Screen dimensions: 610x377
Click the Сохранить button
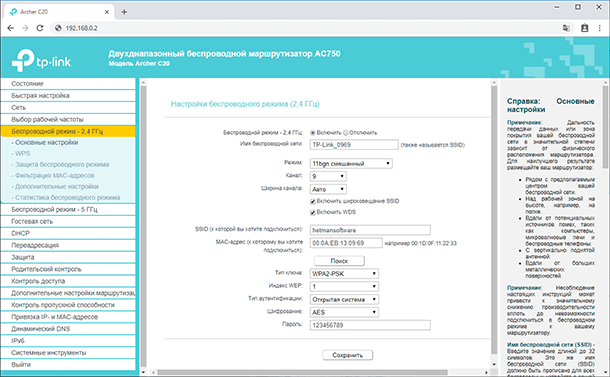[347, 355]
